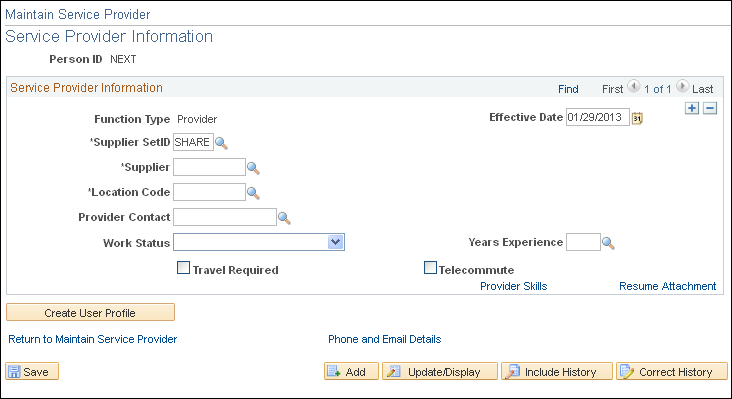
Task: Open Return to Maintain Service Provider link
Action: (x=92, y=339)
